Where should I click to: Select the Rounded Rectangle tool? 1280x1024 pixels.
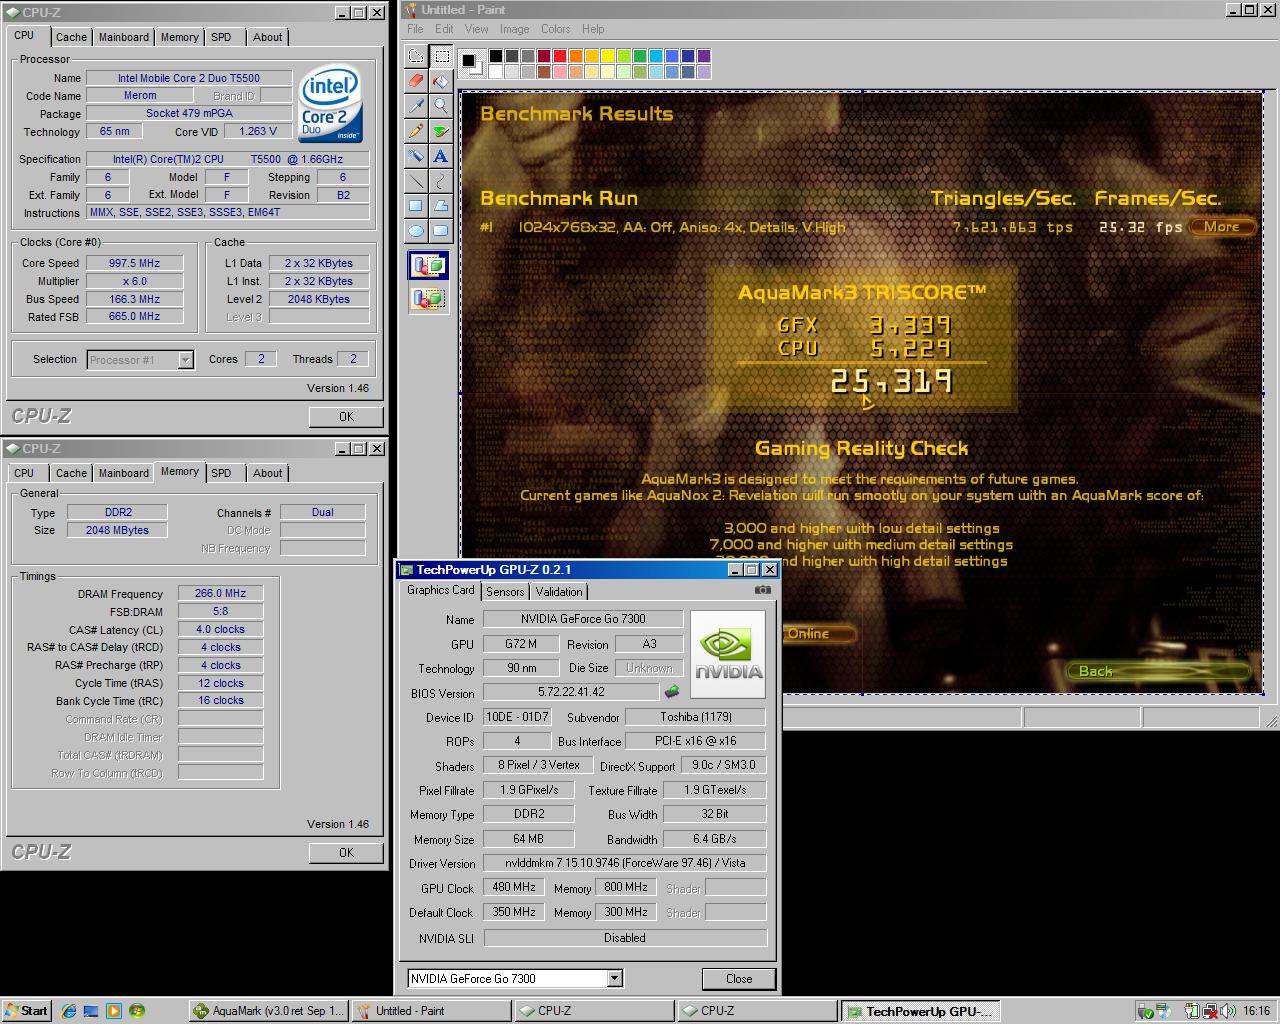pos(441,231)
